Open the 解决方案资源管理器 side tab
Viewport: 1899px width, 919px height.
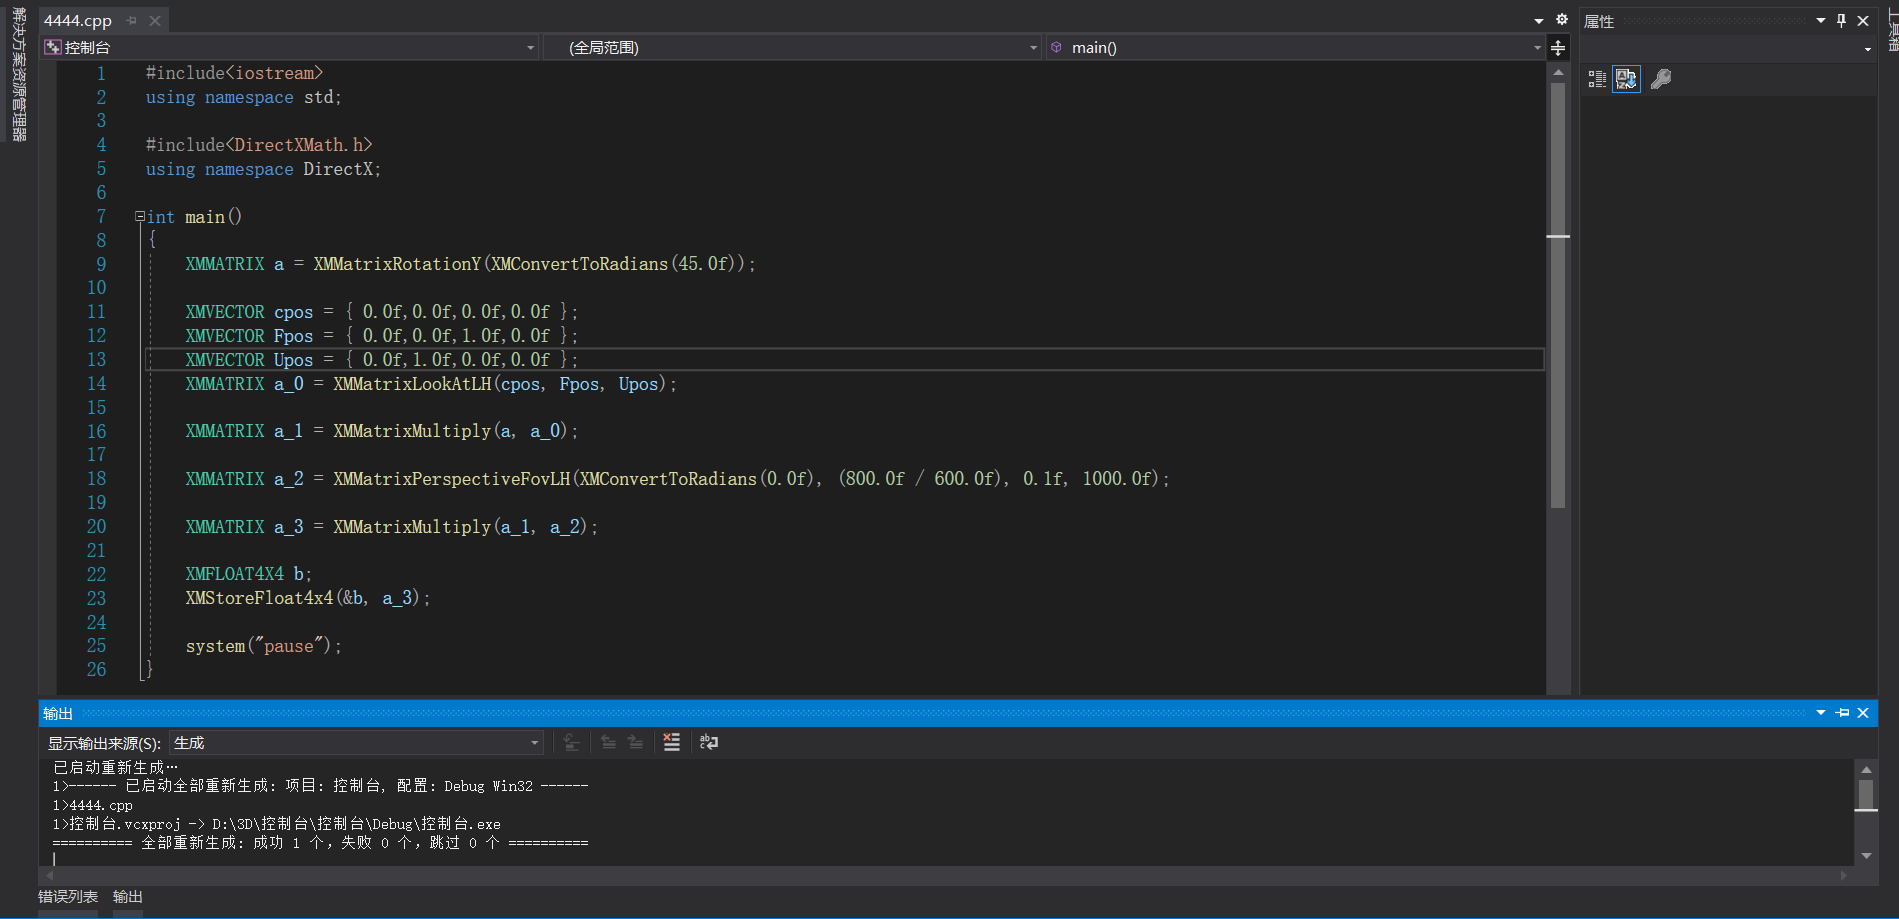[19, 74]
